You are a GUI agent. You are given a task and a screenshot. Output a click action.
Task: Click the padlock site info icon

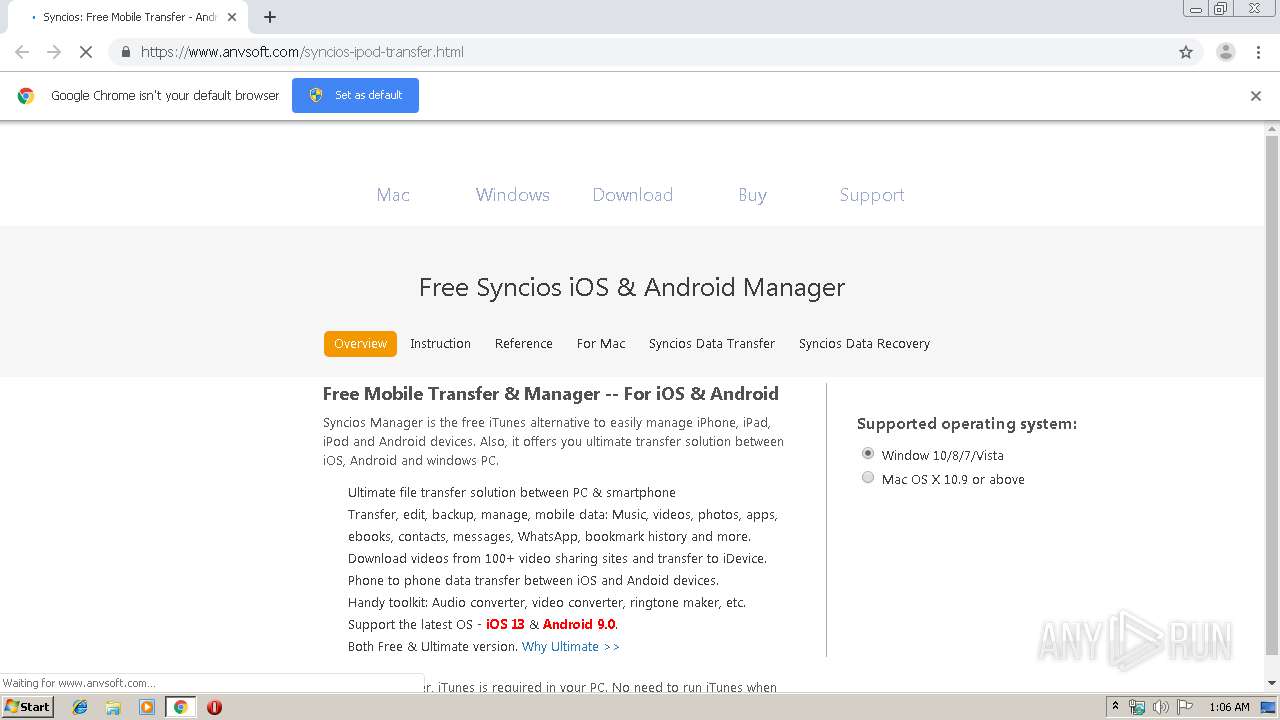pos(125,52)
